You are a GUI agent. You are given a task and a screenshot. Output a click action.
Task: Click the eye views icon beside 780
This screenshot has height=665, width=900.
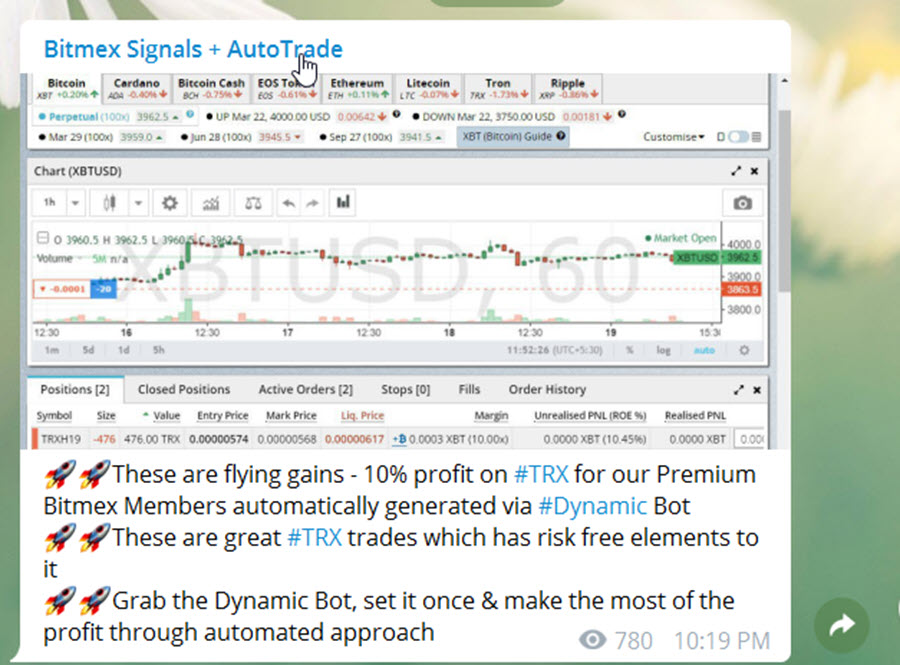point(592,640)
